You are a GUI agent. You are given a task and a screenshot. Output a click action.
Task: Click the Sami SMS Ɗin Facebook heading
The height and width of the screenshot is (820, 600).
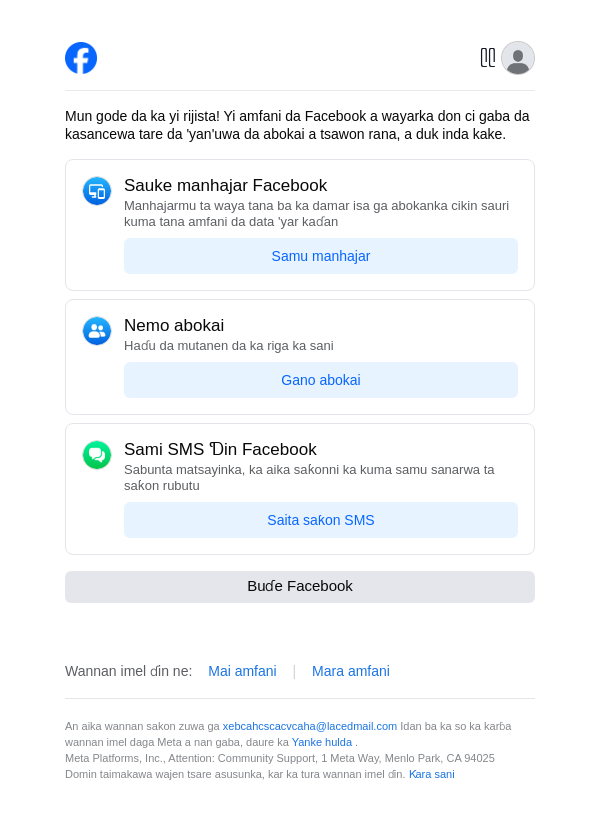pos(220,450)
